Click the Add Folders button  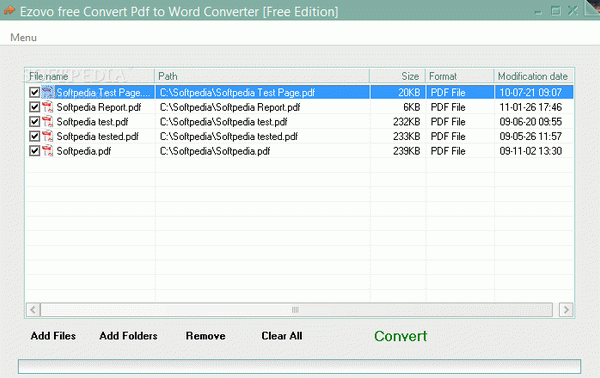tap(128, 336)
